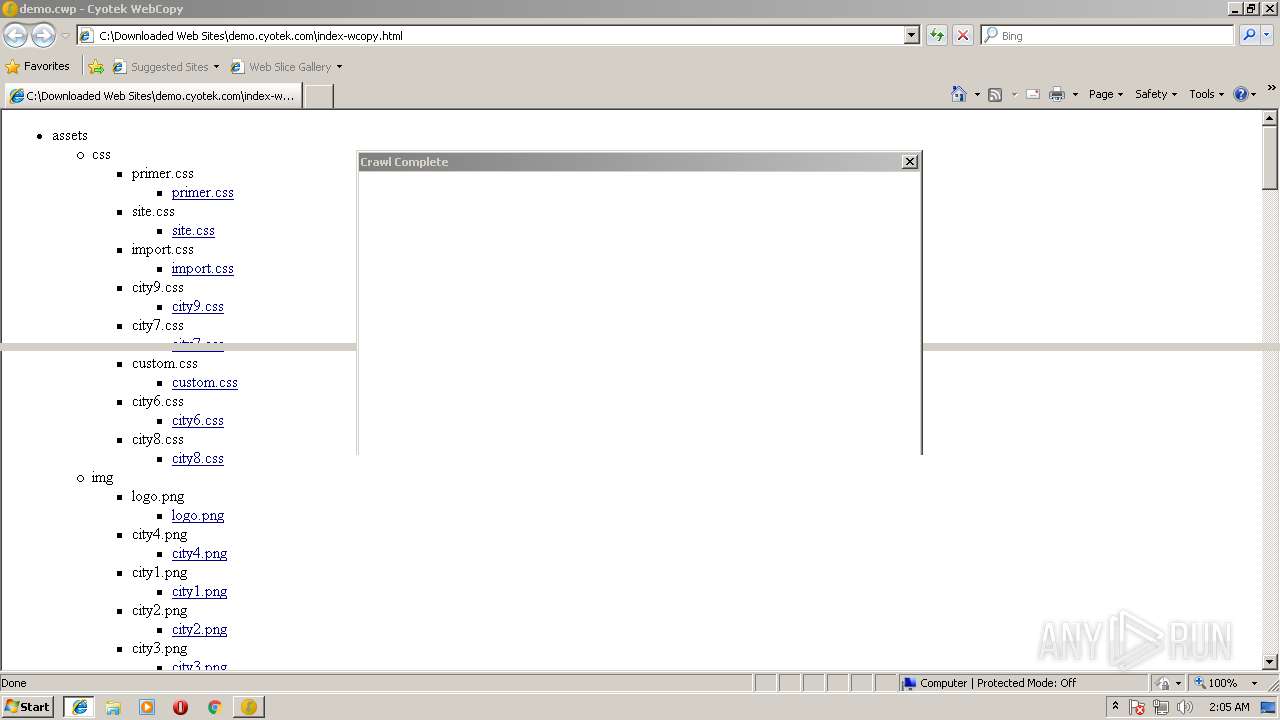Open the Tools menu
1280x720 pixels.
1207,94
